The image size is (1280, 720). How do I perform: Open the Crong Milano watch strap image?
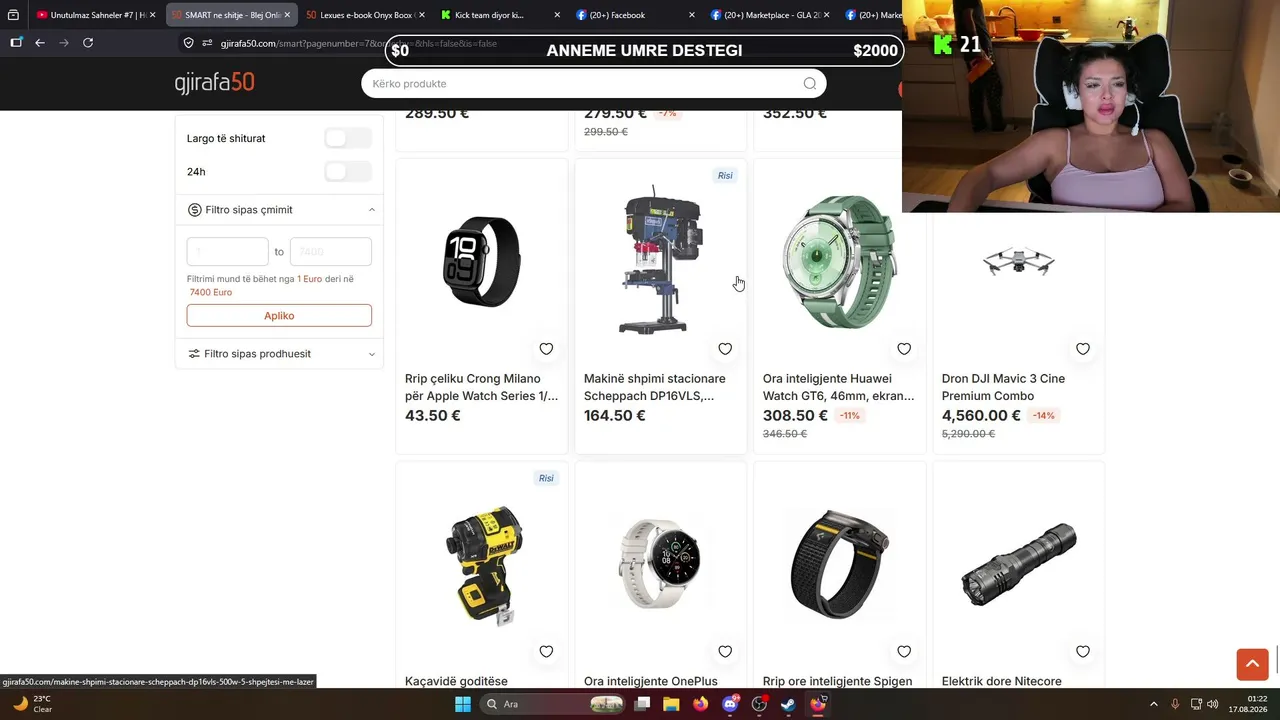coord(482,261)
